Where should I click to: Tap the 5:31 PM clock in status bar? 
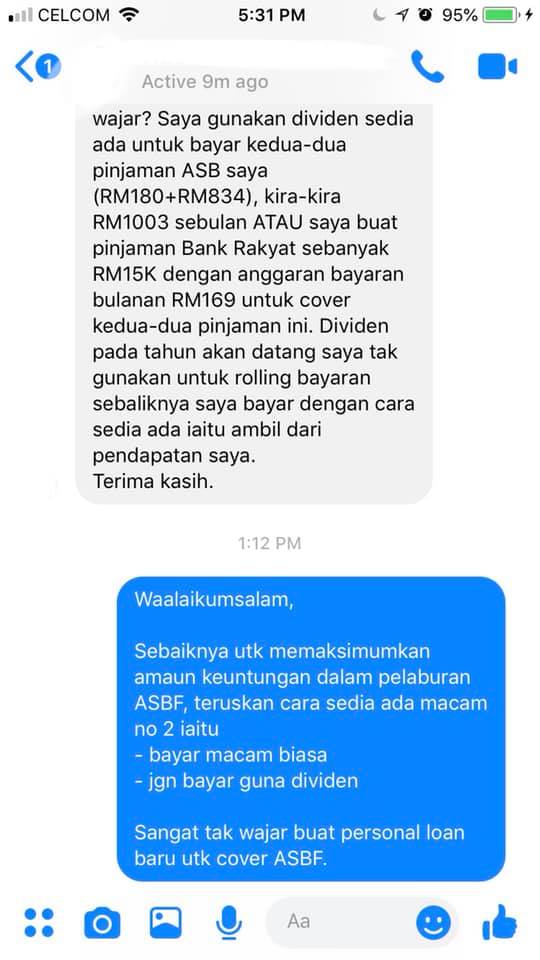[x=271, y=15]
